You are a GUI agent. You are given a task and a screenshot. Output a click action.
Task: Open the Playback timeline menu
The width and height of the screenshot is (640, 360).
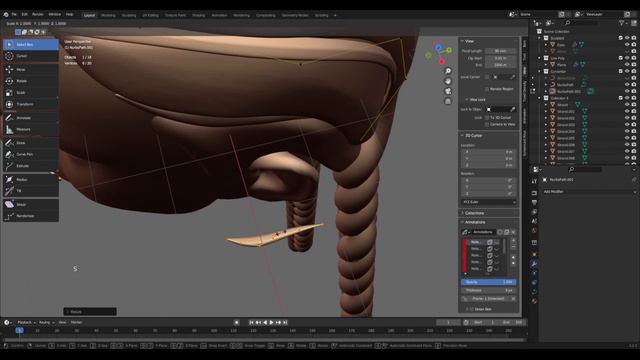[26, 322]
